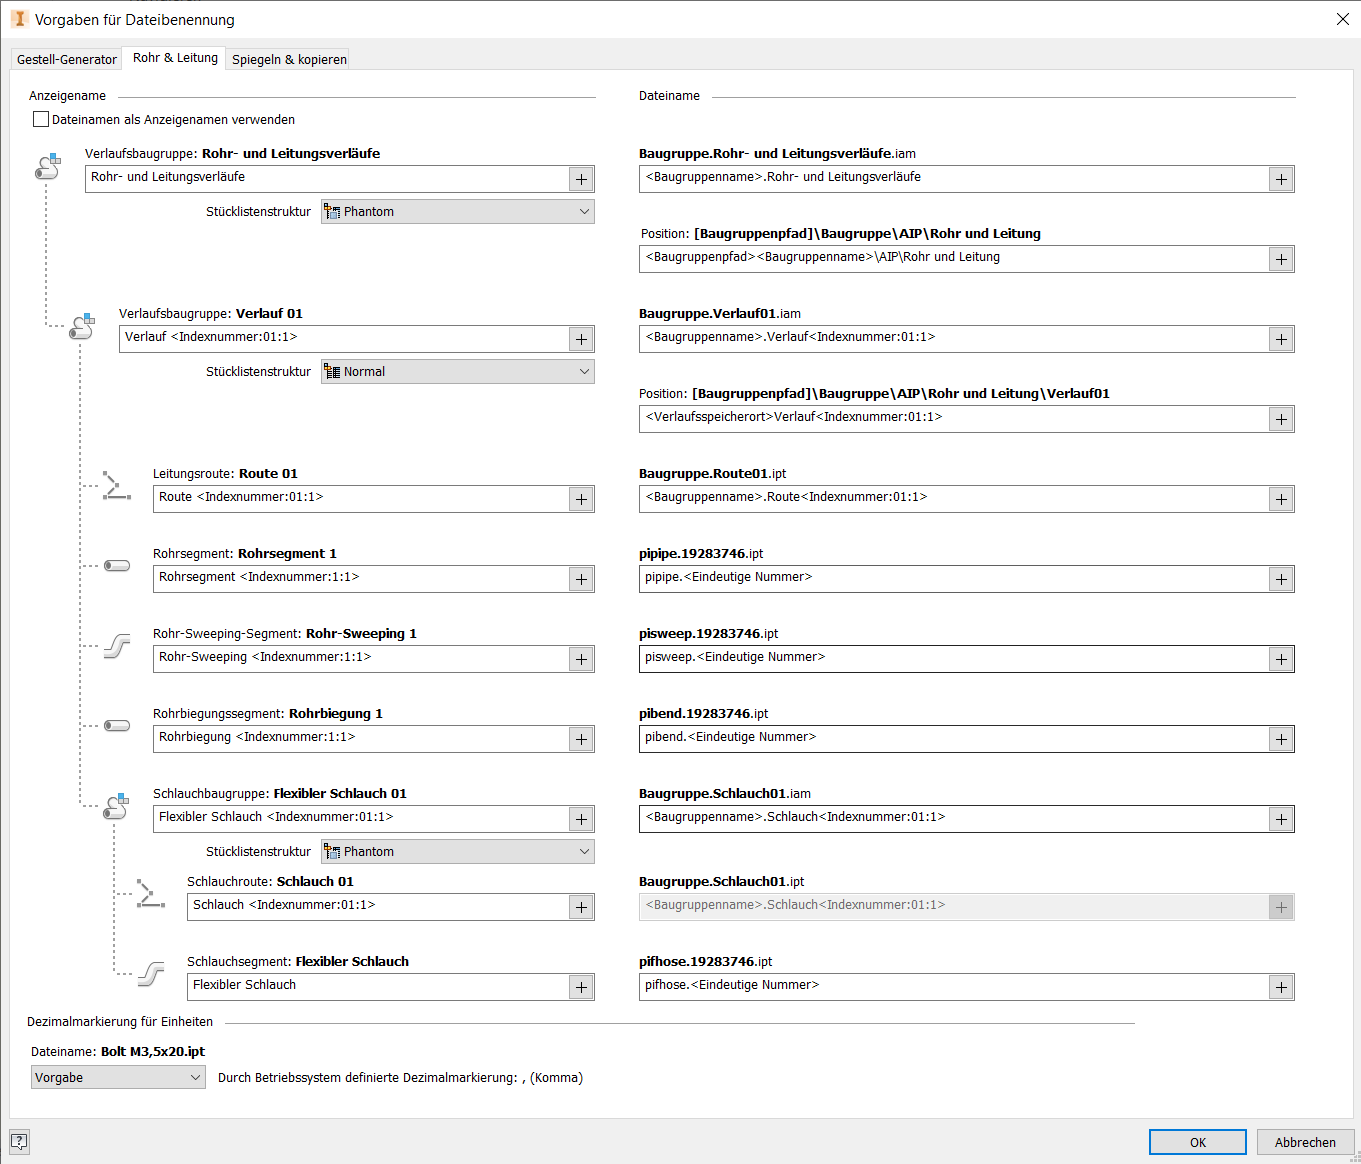
Task: Open the Stücklistenstruktur dropdown showing Normal
Action: click(x=457, y=372)
